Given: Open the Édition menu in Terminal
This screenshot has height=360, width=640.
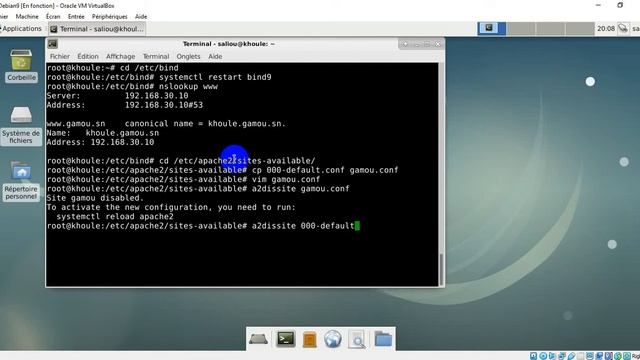Looking at the screenshot, I should coord(88,56).
